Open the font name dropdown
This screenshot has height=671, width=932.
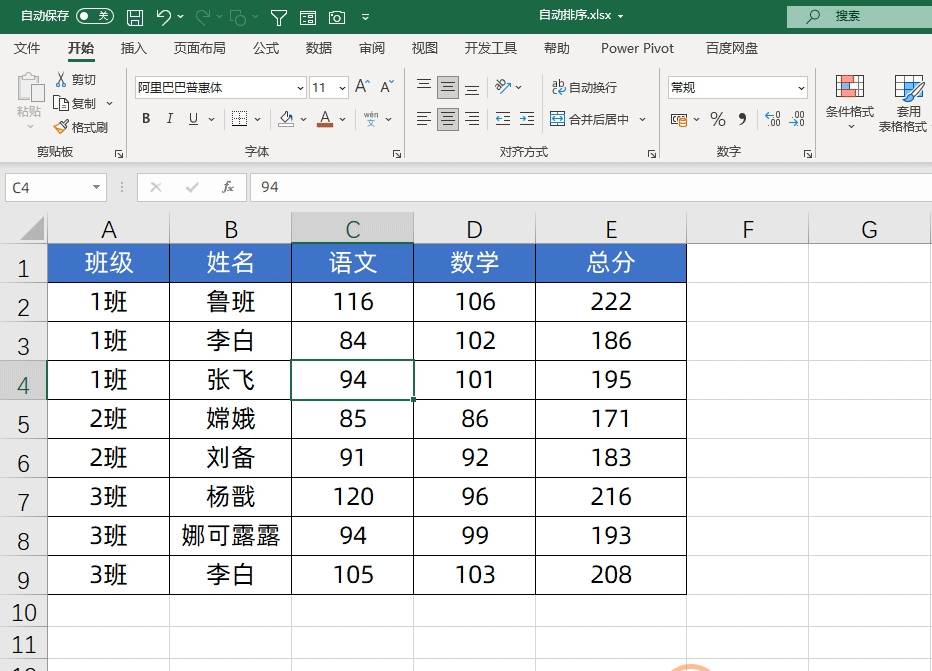click(x=299, y=87)
